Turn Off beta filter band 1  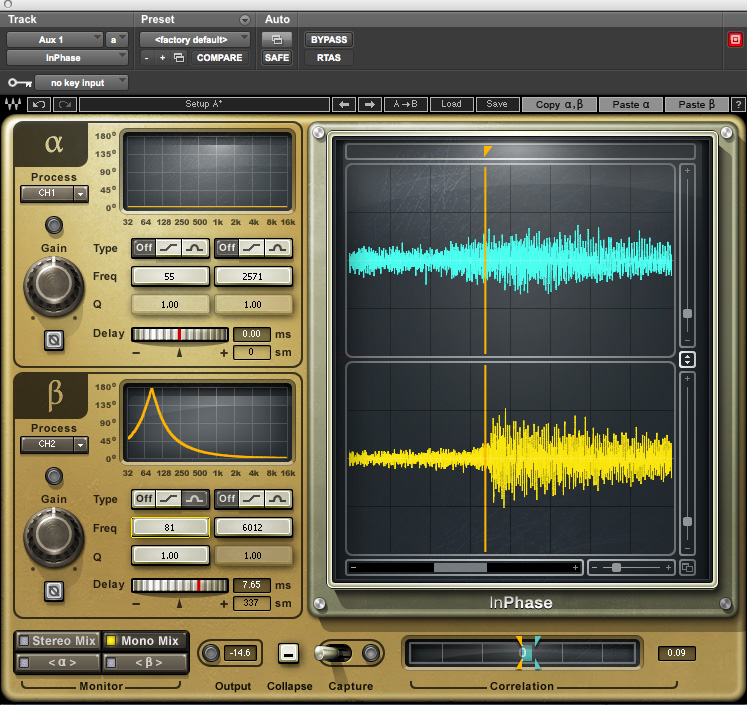pos(144,499)
